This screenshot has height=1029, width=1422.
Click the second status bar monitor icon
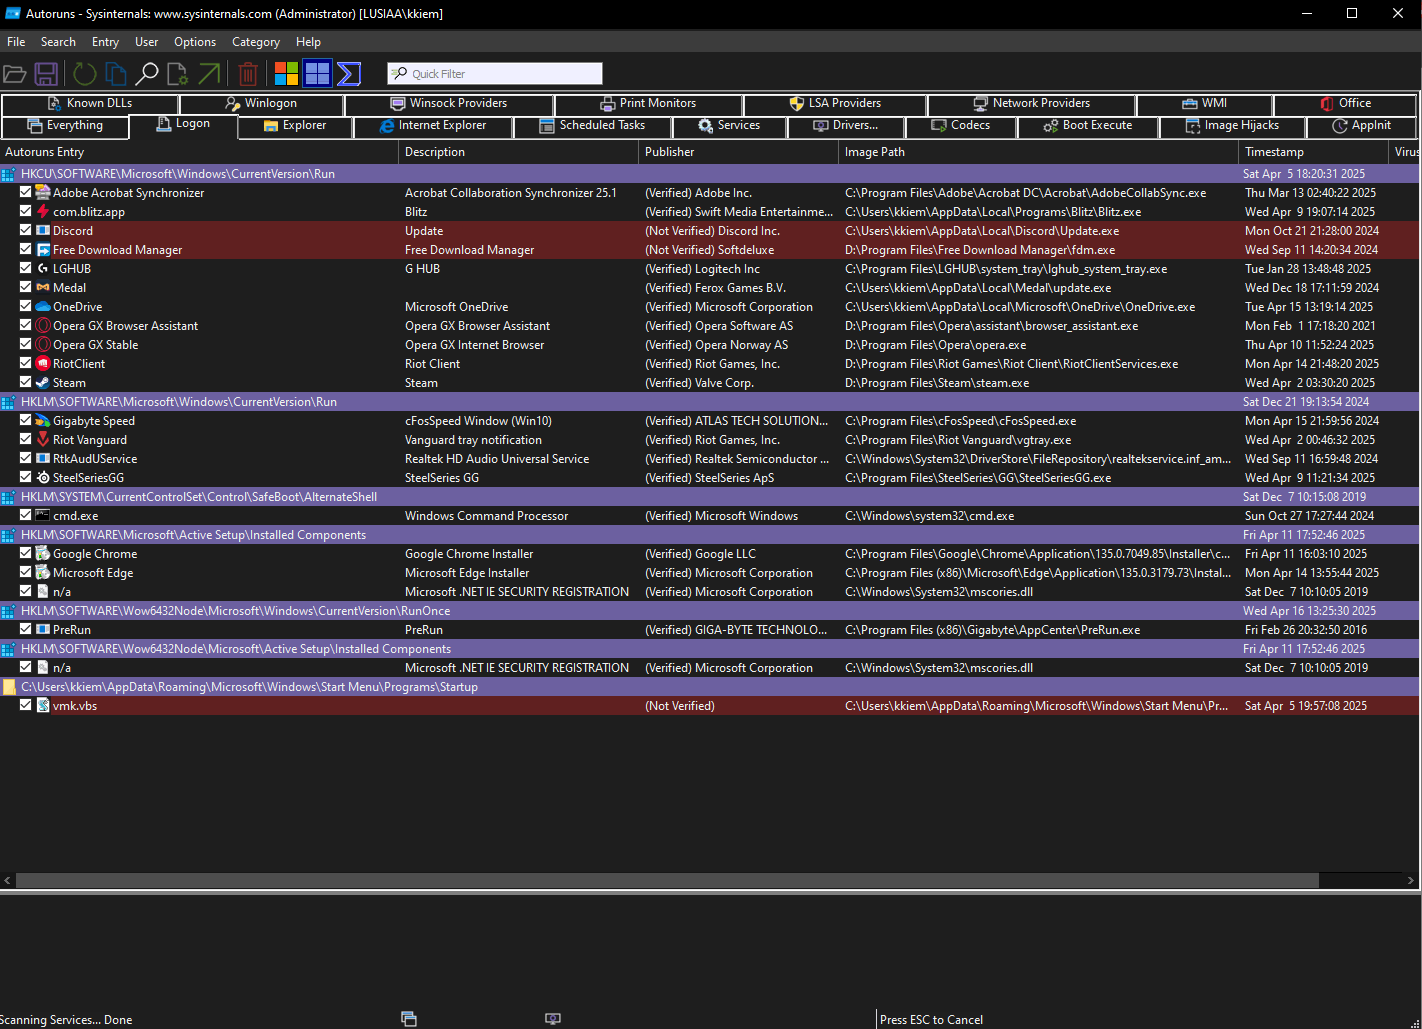tap(553, 1019)
